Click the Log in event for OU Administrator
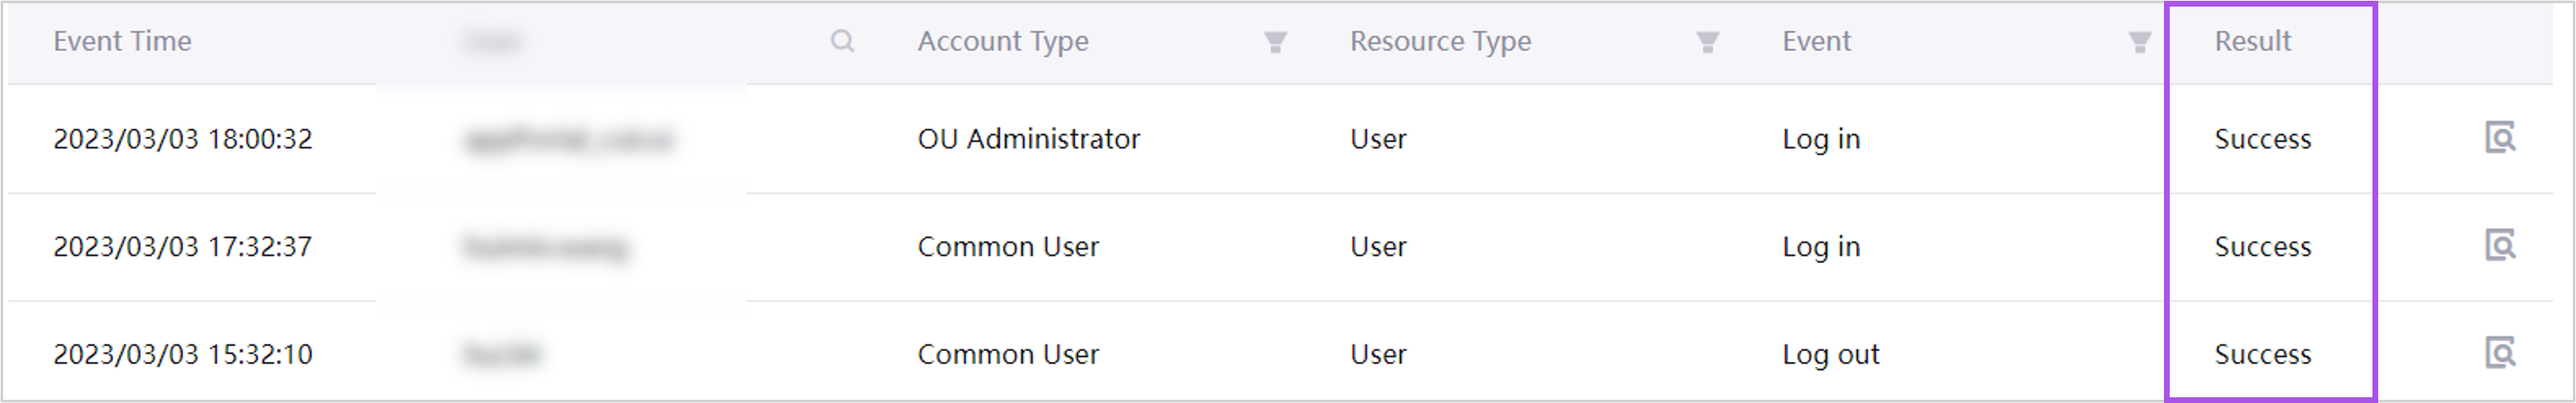2576x403 pixels. [1820, 139]
